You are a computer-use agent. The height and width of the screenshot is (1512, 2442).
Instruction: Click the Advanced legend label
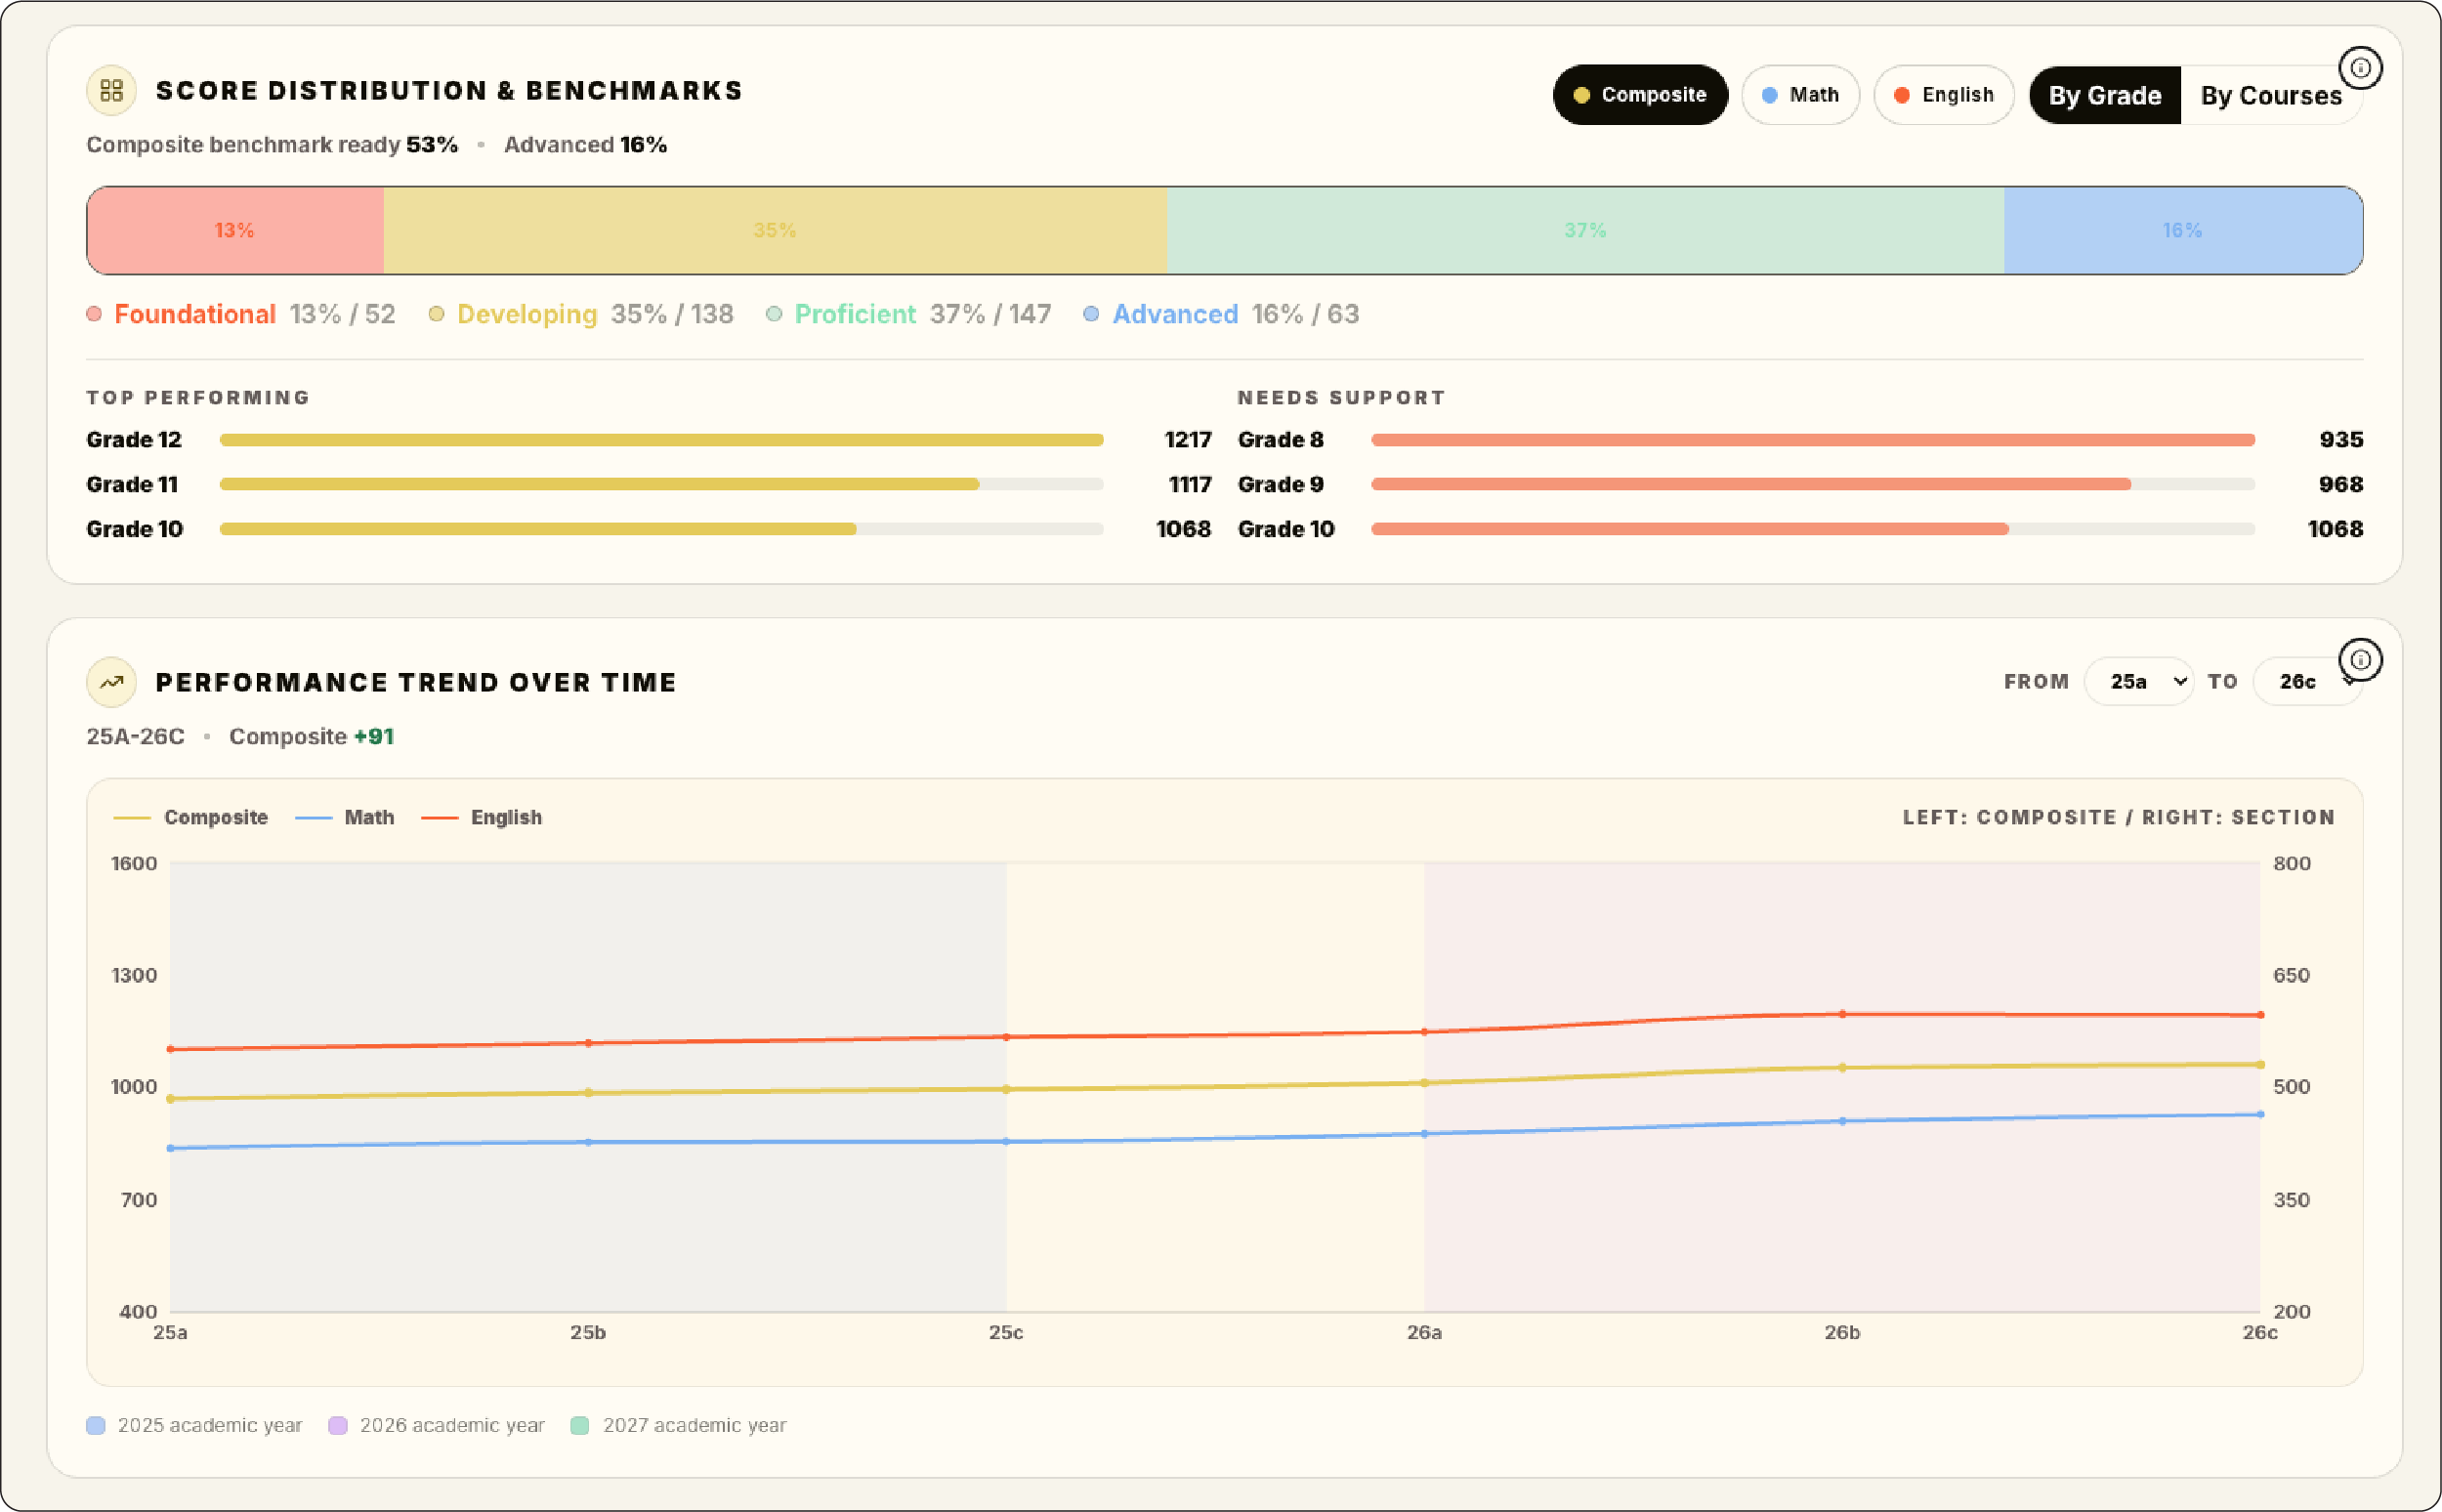tap(1175, 314)
